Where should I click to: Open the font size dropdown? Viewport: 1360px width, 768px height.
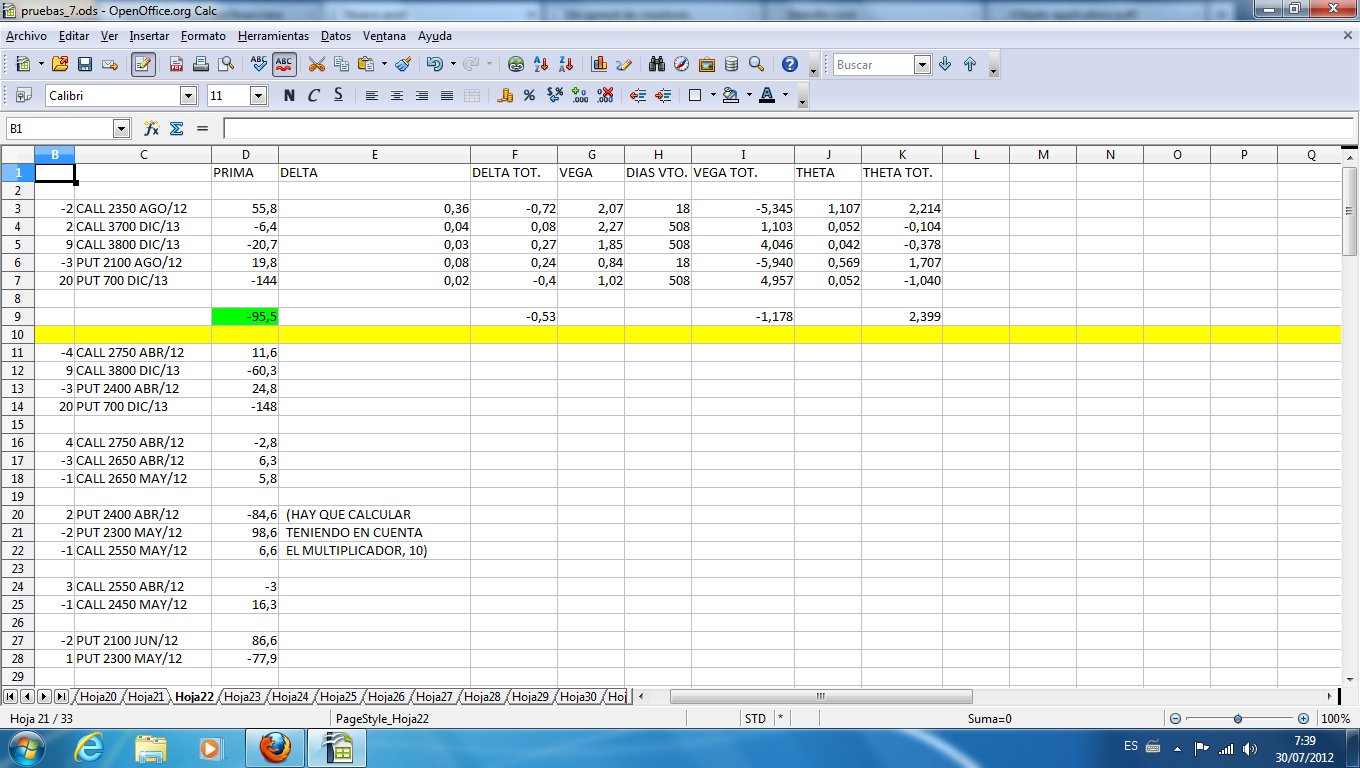pyautogui.click(x=258, y=96)
